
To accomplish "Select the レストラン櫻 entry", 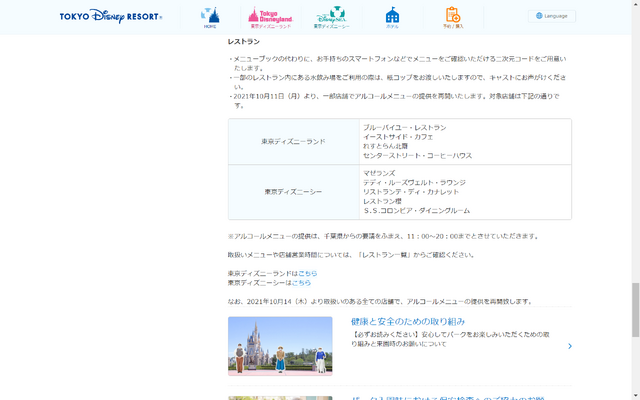I will point(382,201).
